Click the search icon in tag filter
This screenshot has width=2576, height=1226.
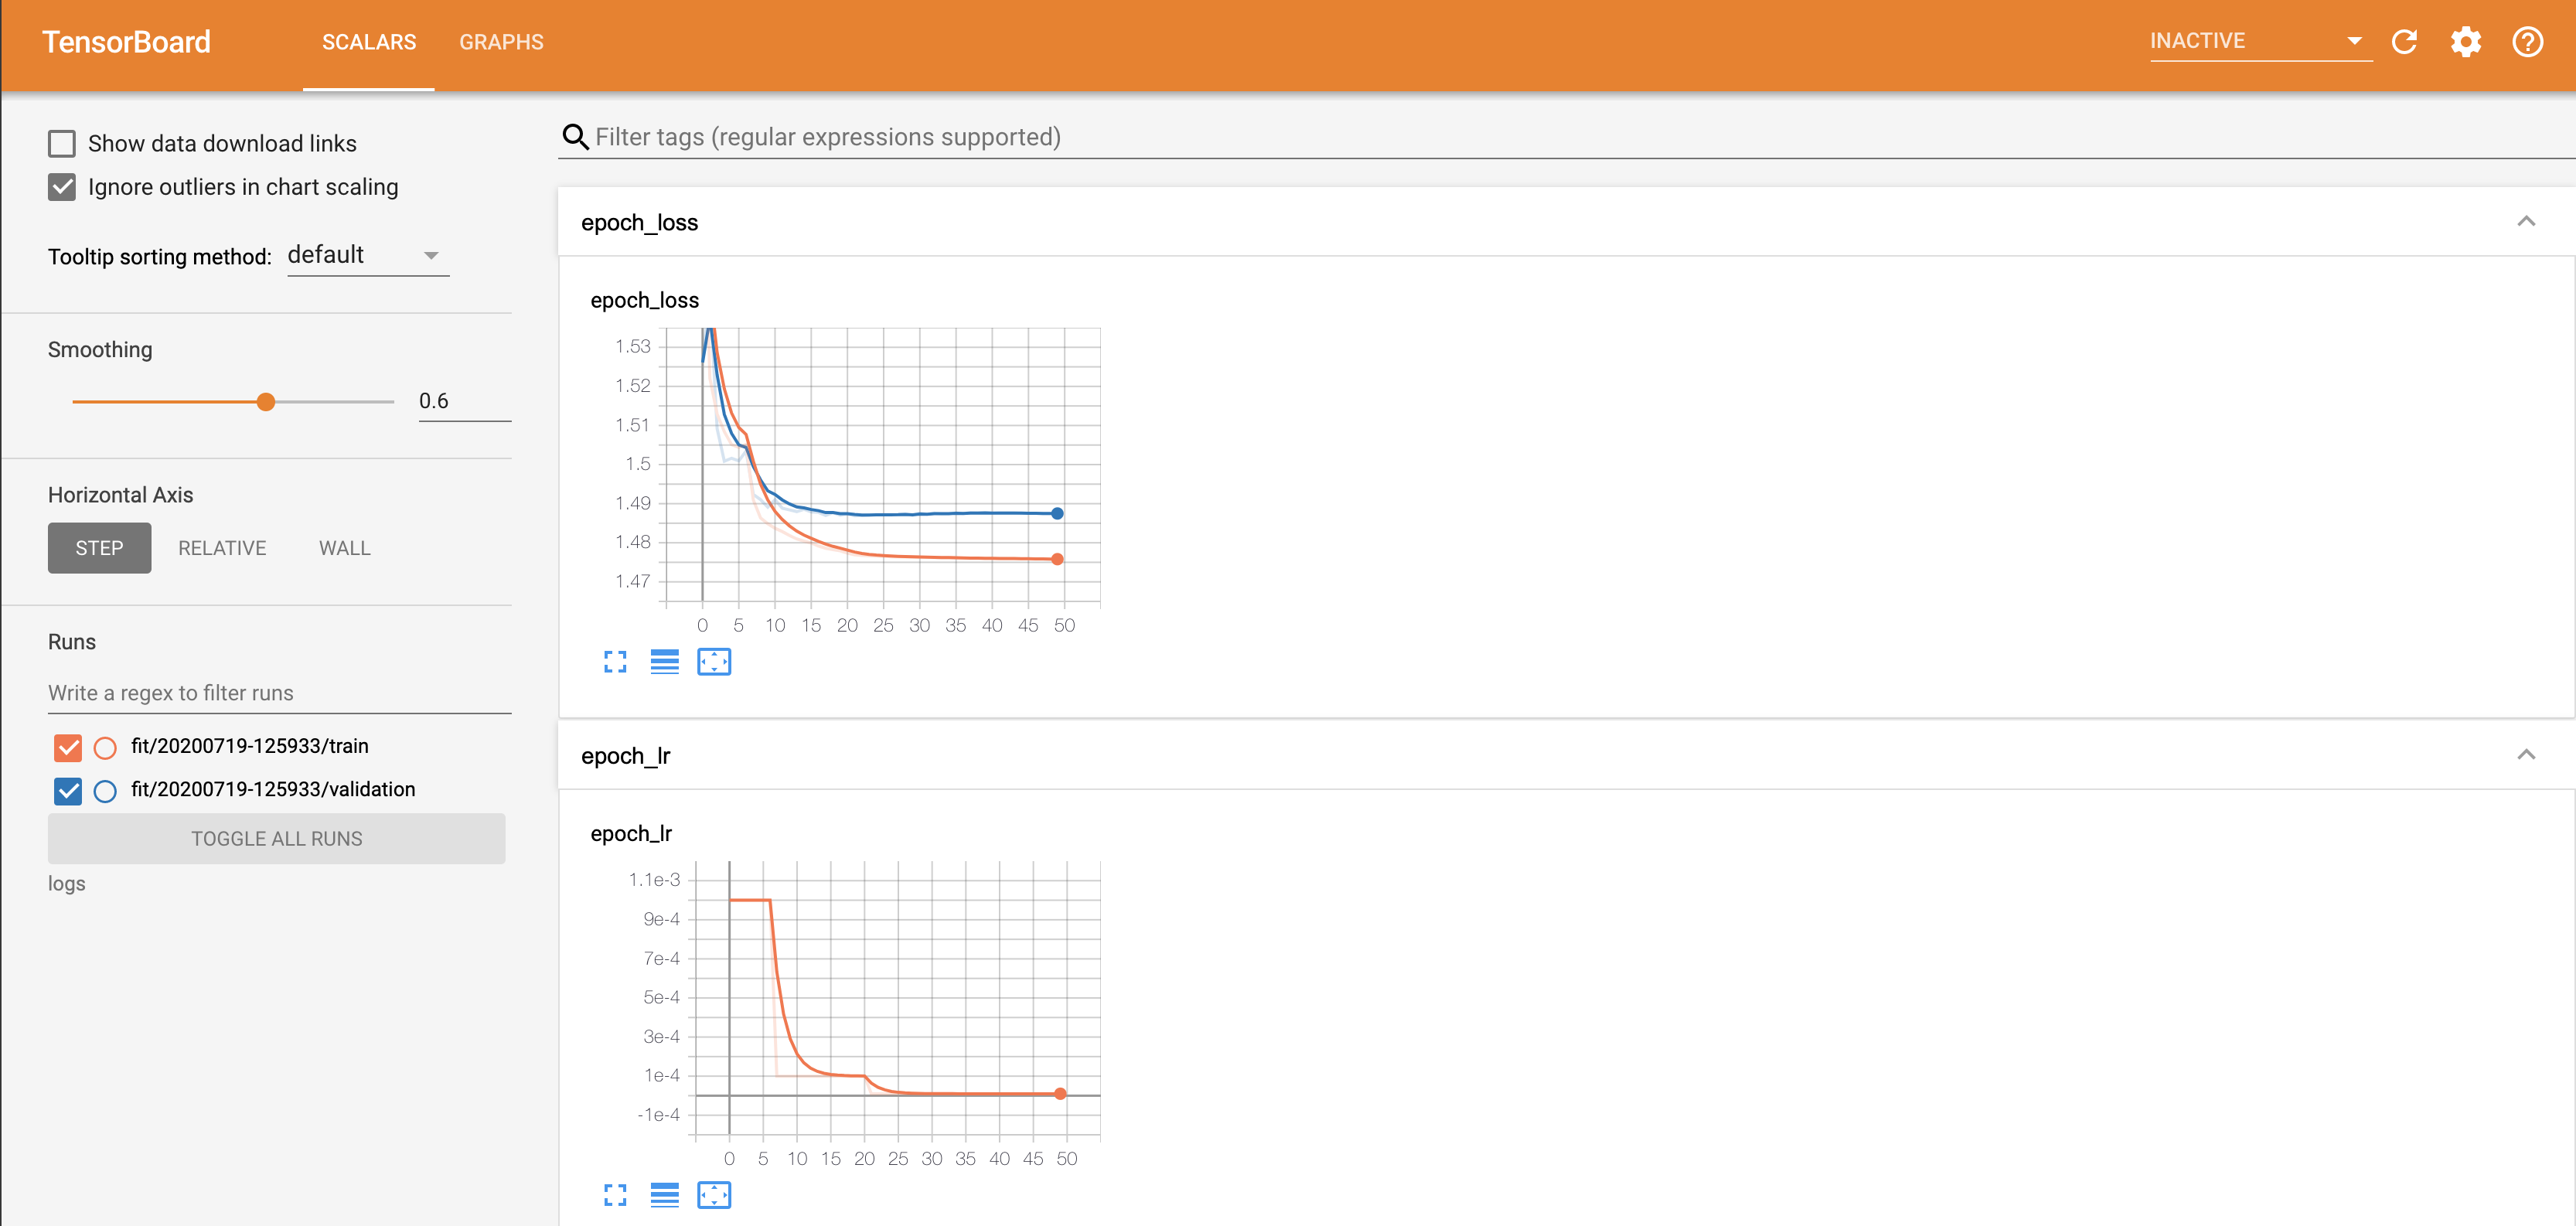tap(575, 137)
